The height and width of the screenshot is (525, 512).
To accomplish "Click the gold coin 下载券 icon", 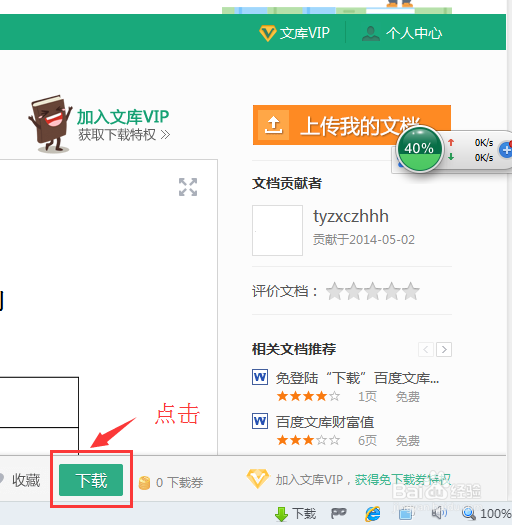I will click(144, 483).
